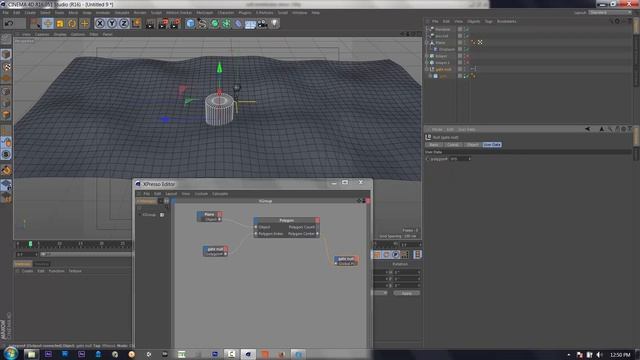Add a camera with the camera icon
Image resolution: width=640 pixels, height=360 pixels.
262,24
